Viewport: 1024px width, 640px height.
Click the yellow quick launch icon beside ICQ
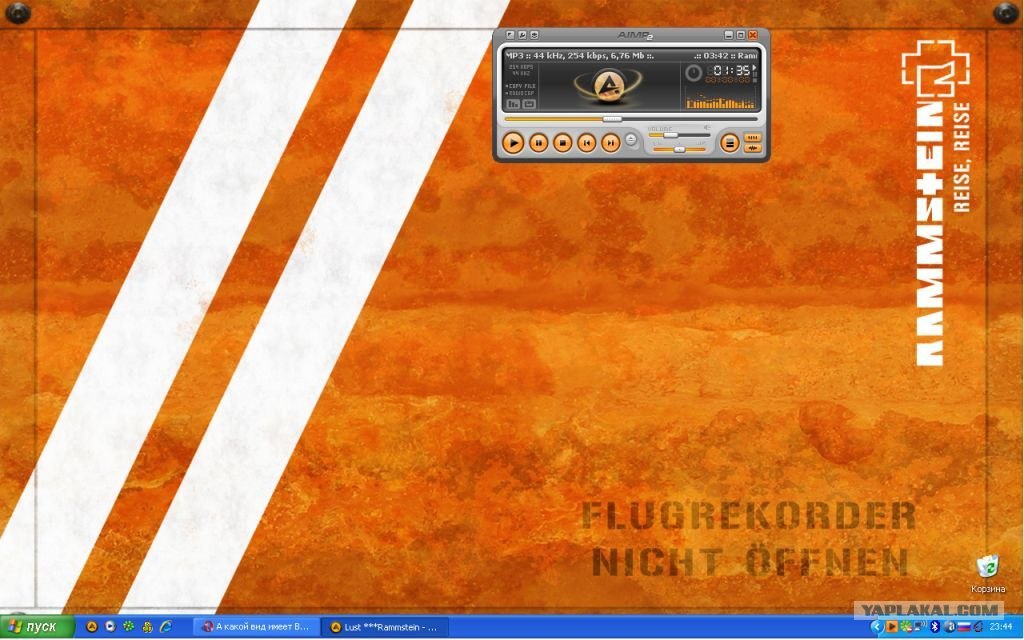147,627
